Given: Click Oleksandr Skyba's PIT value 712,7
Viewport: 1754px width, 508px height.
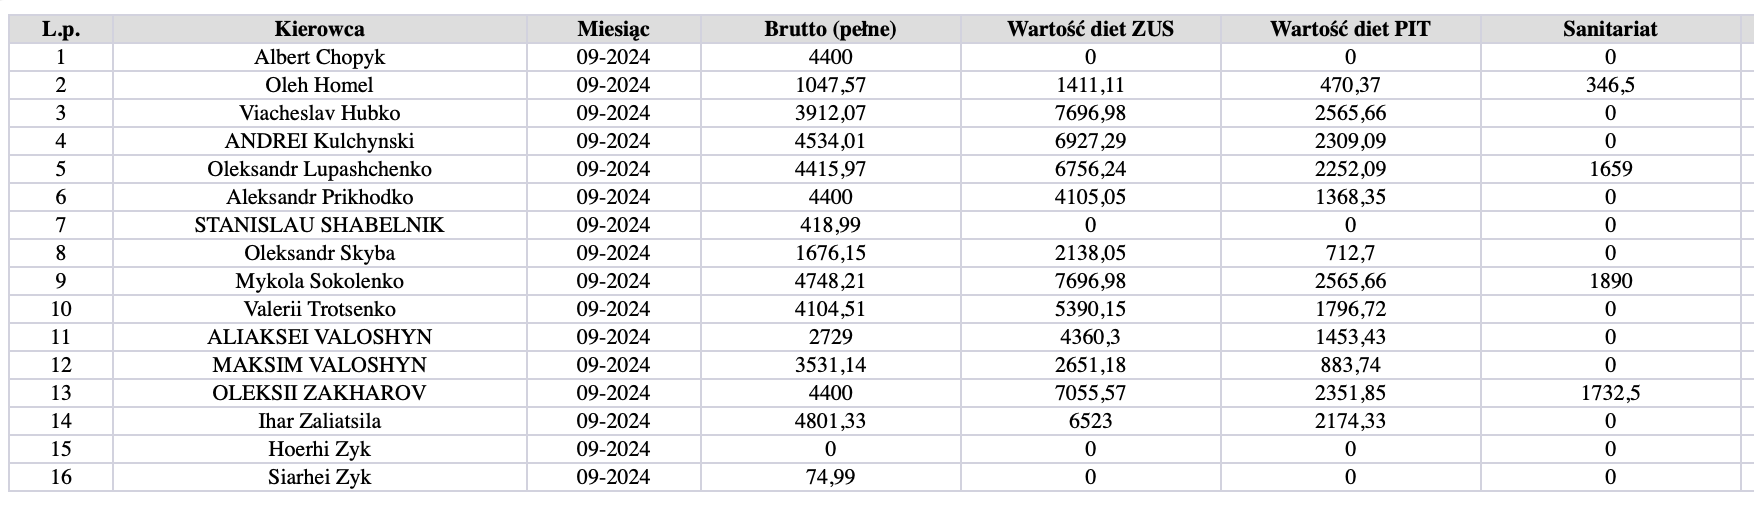Looking at the screenshot, I should (1350, 253).
